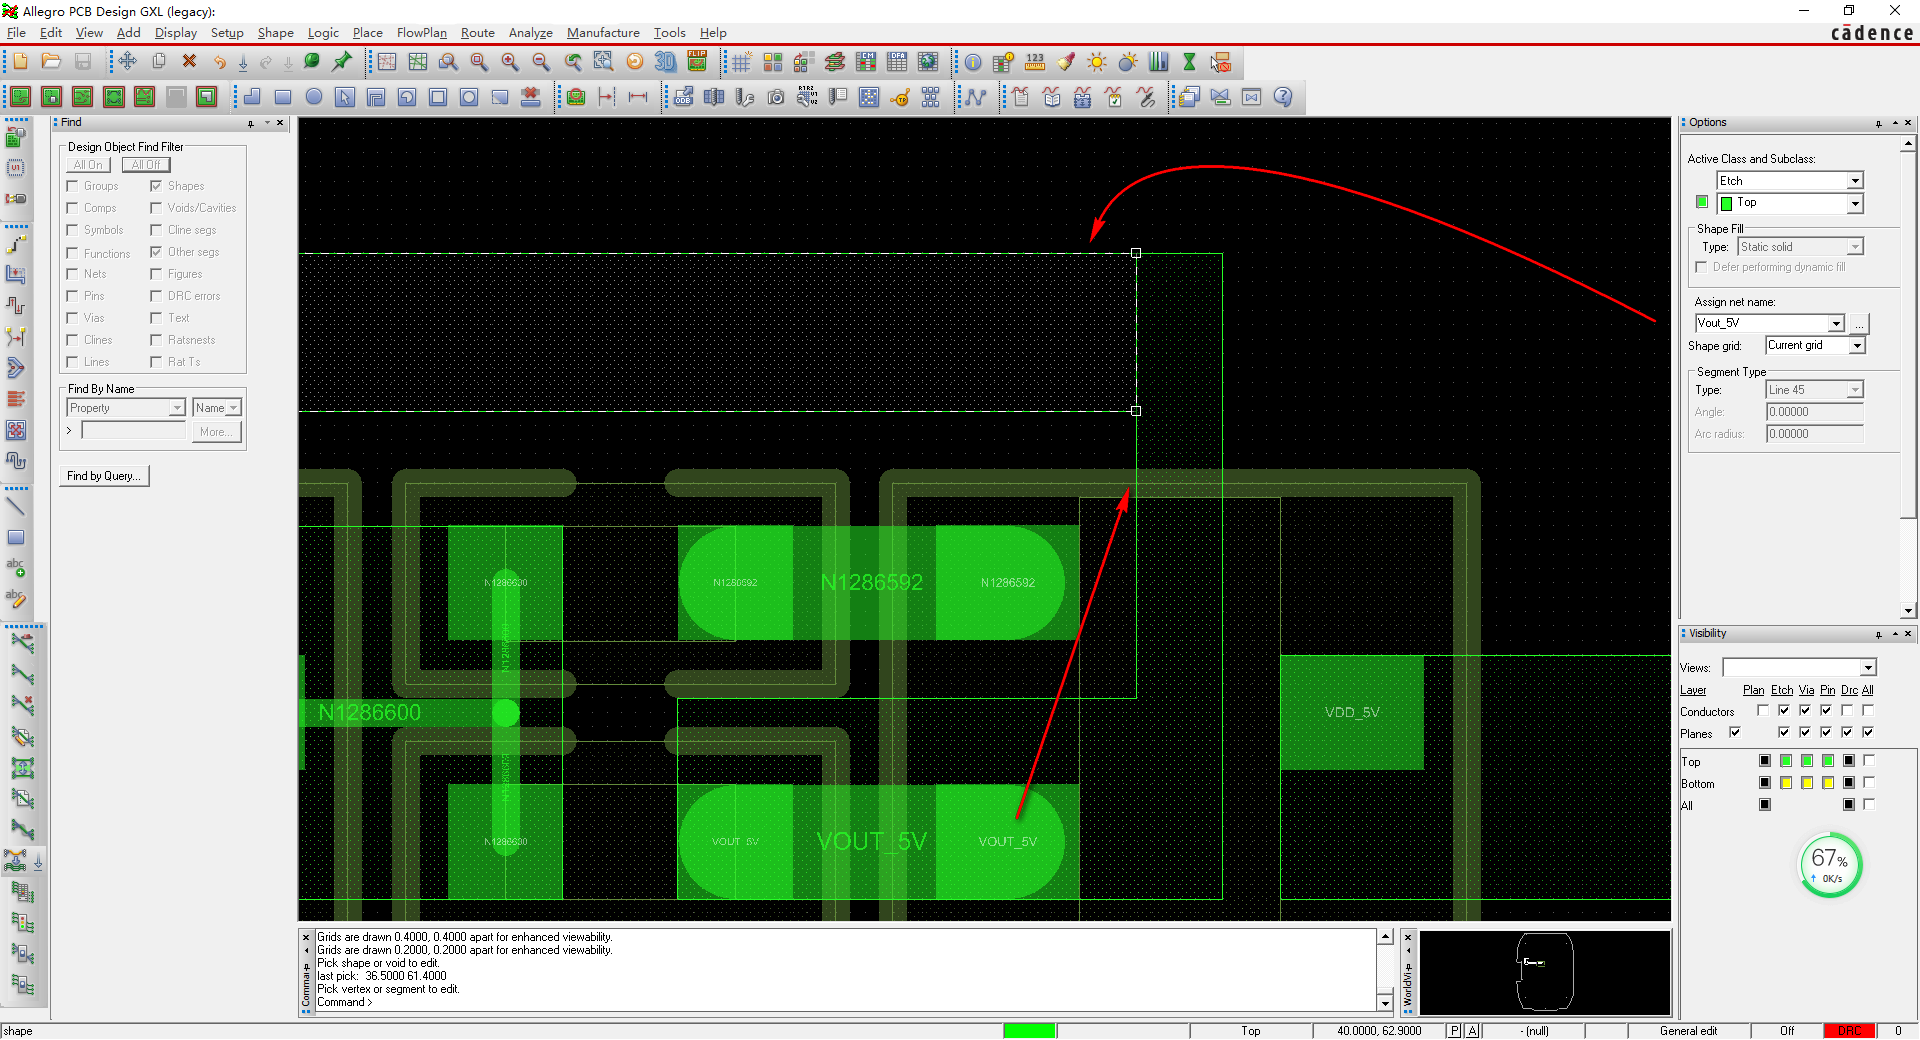Select the Shape Select pointer tool

[345, 97]
